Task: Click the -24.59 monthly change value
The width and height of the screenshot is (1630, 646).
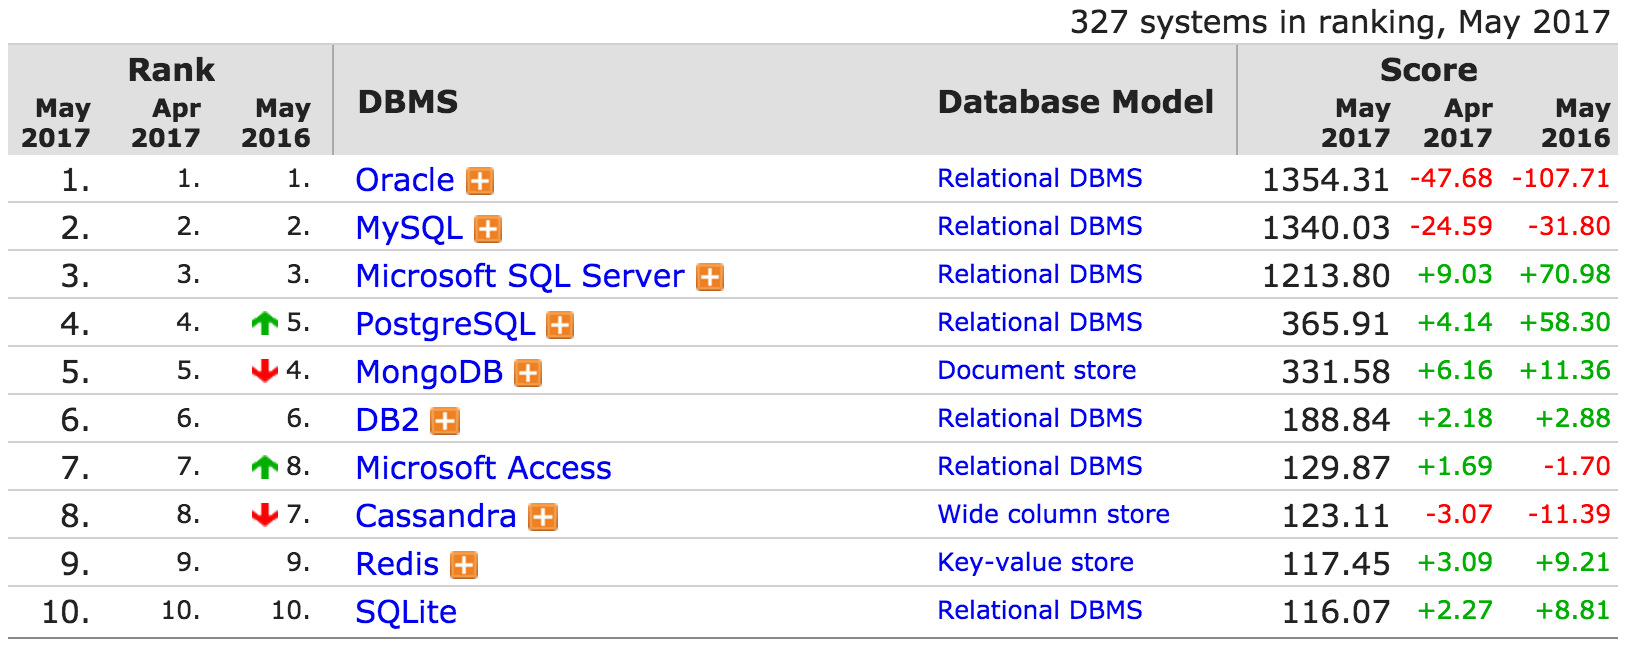Action: click(1451, 226)
